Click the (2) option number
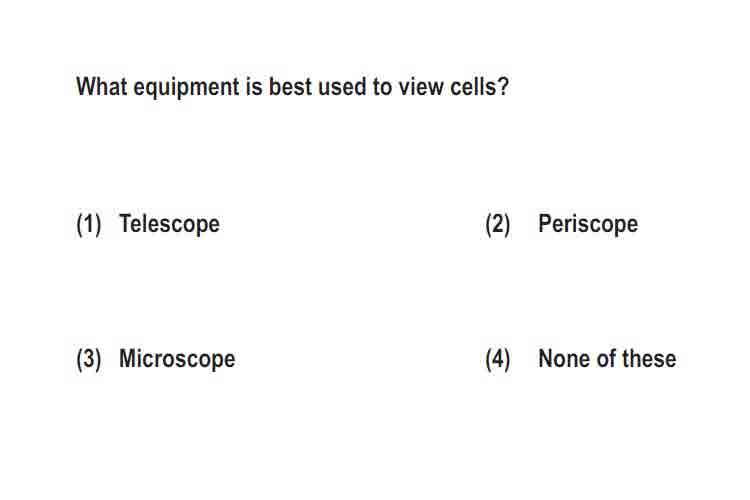 coord(497,224)
